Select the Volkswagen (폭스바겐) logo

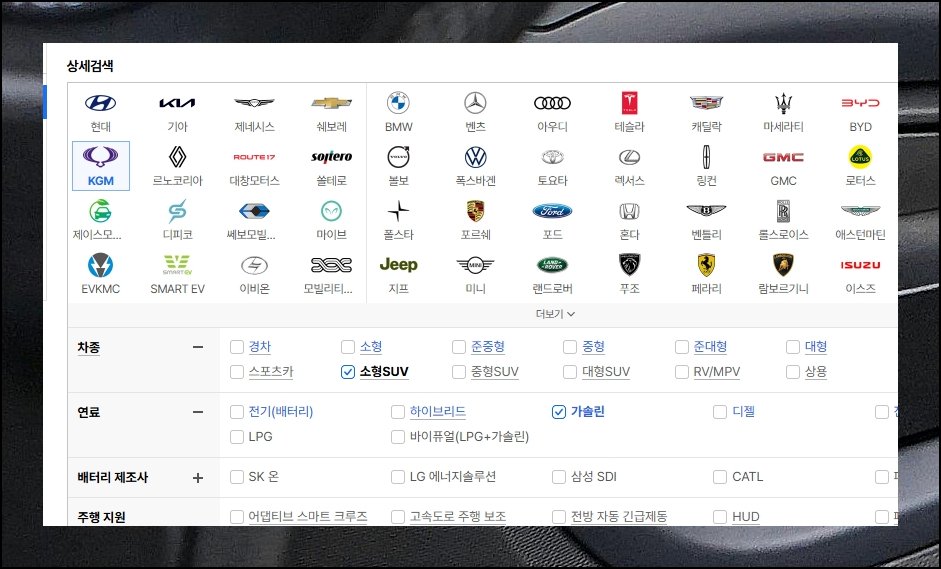click(475, 157)
